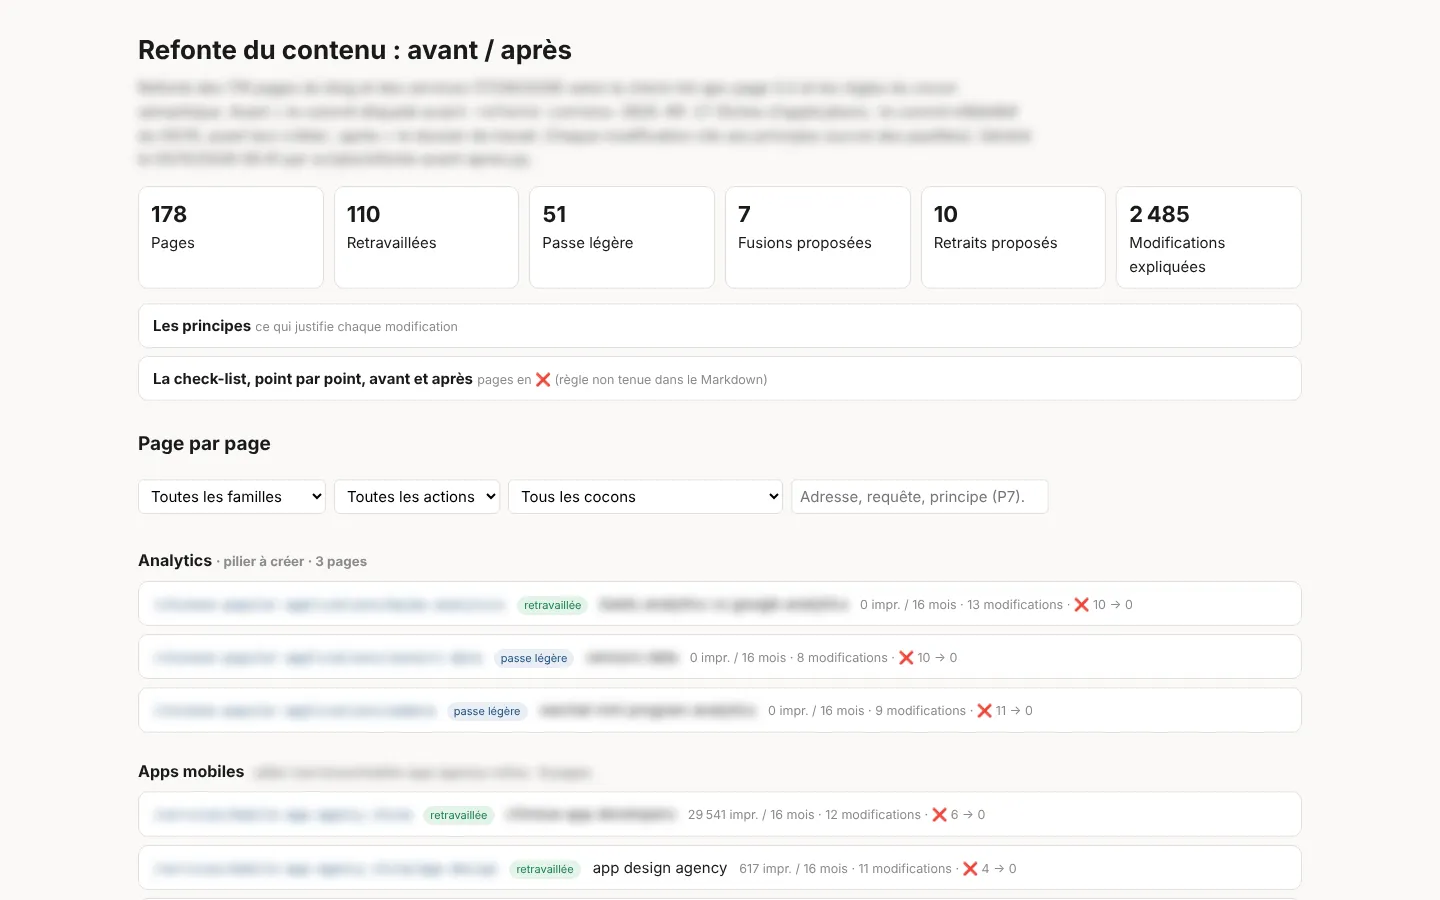Viewport: 1440px width, 900px height.
Task: Click the "Analytics" group heading
Action: click(x=175, y=561)
